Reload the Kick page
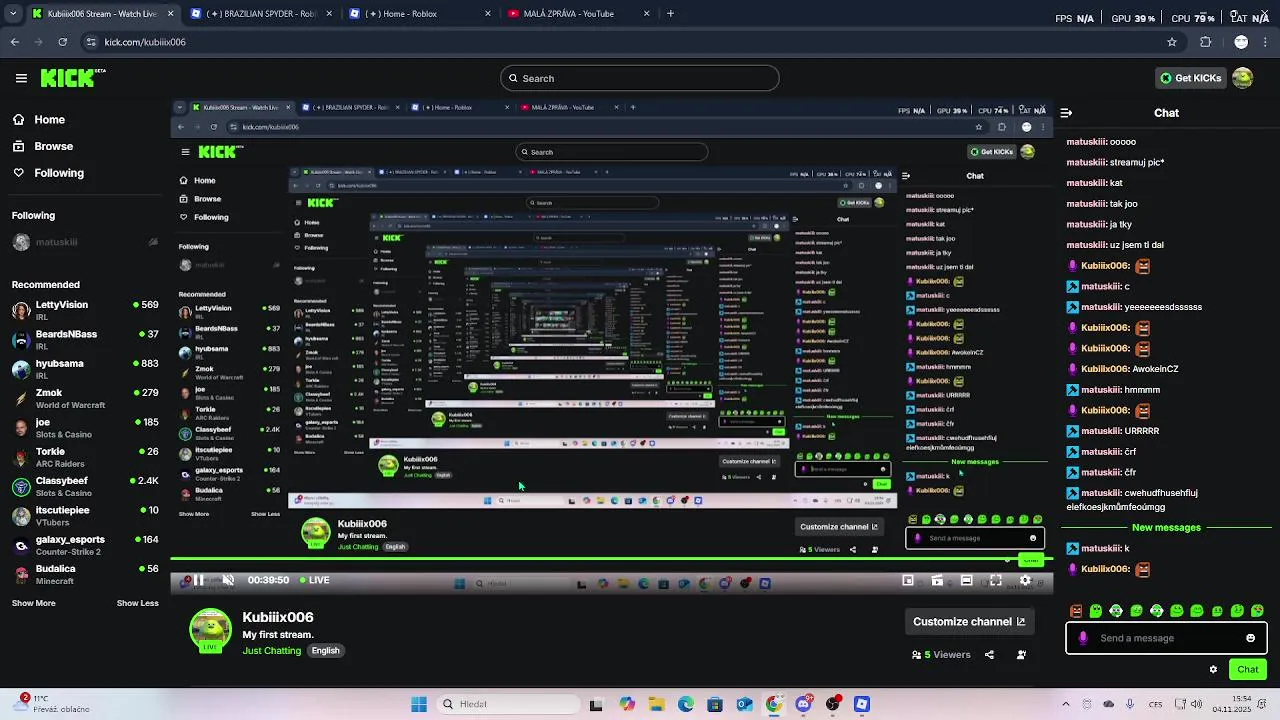Image resolution: width=1280 pixels, height=720 pixels. click(62, 42)
